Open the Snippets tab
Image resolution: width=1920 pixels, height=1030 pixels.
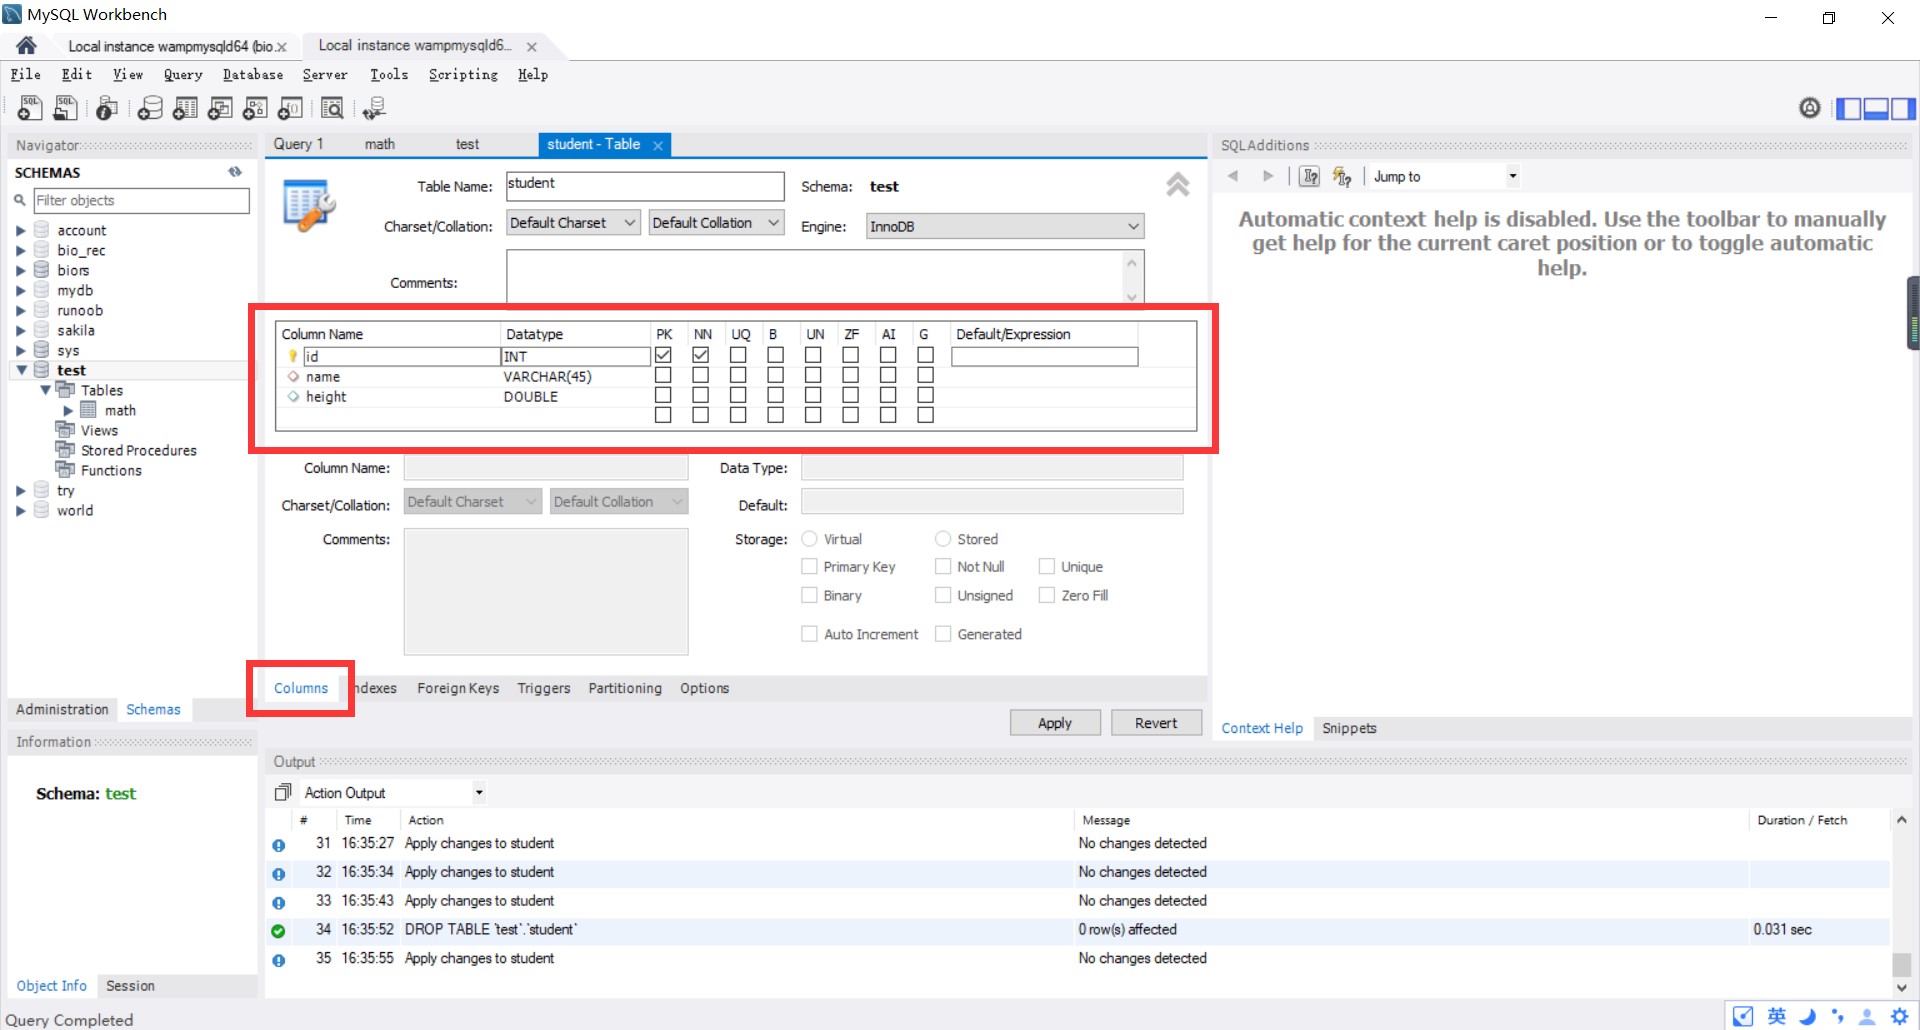click(1349, 728)
